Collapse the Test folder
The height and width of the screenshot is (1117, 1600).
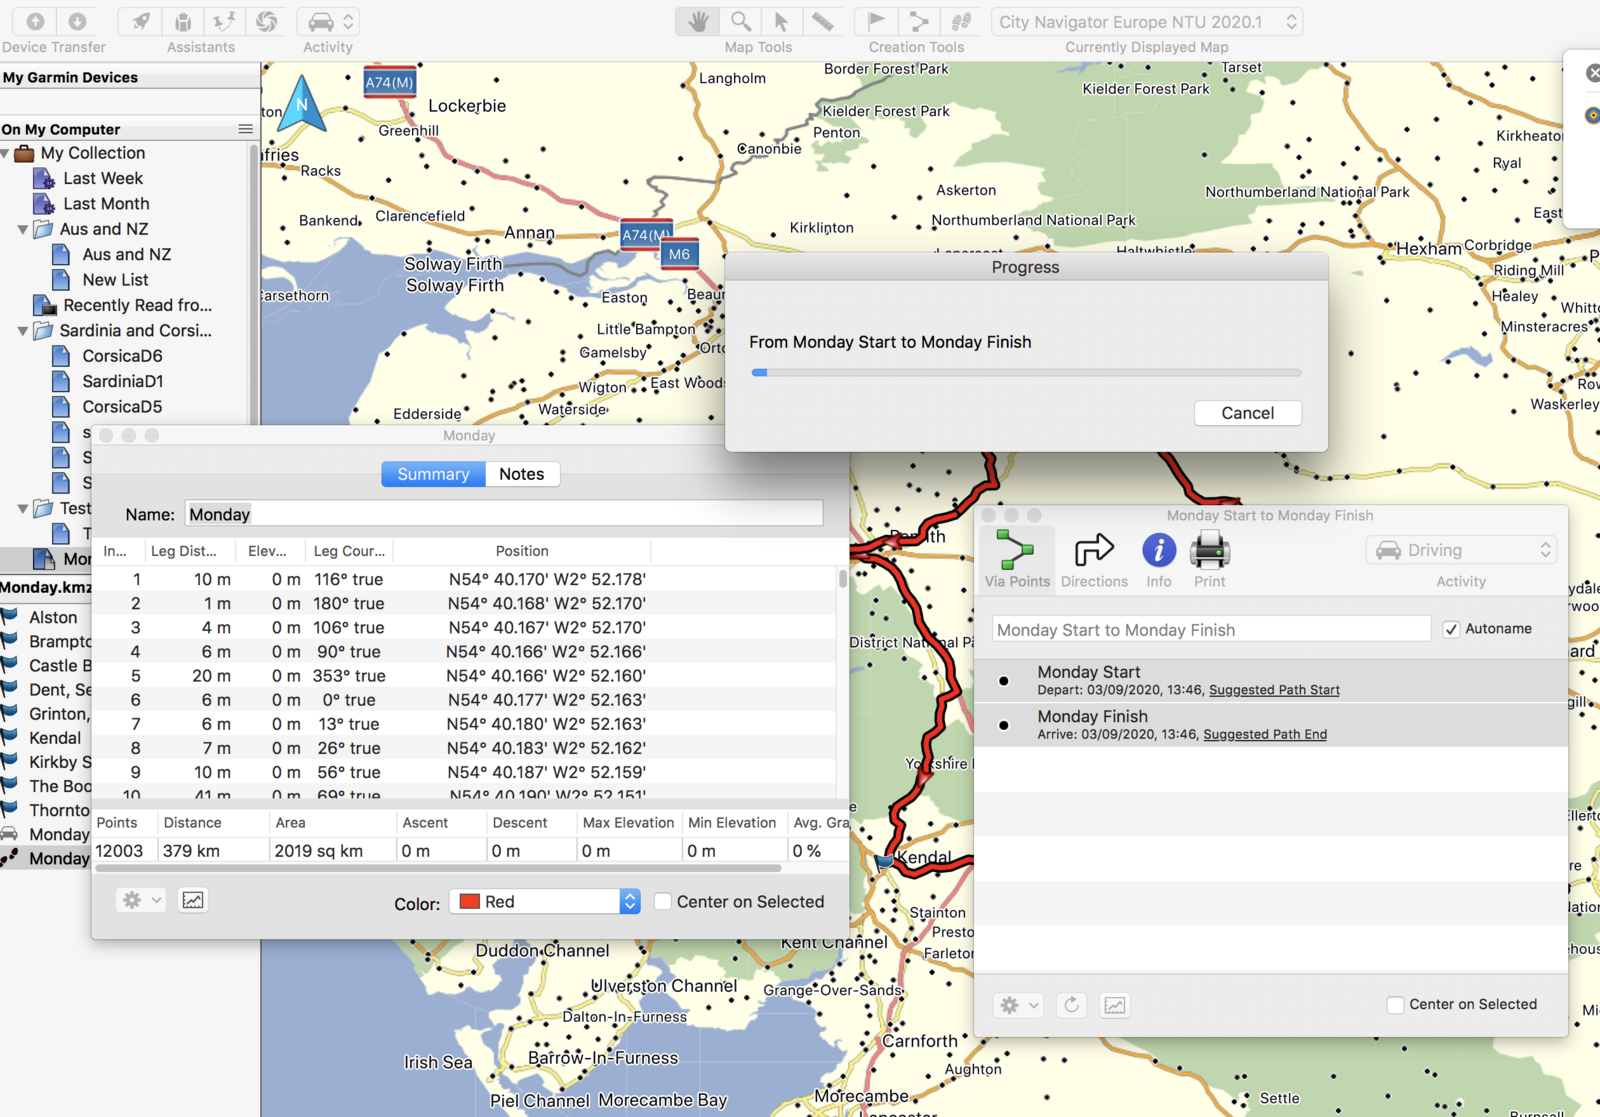[x=23, y=509]
